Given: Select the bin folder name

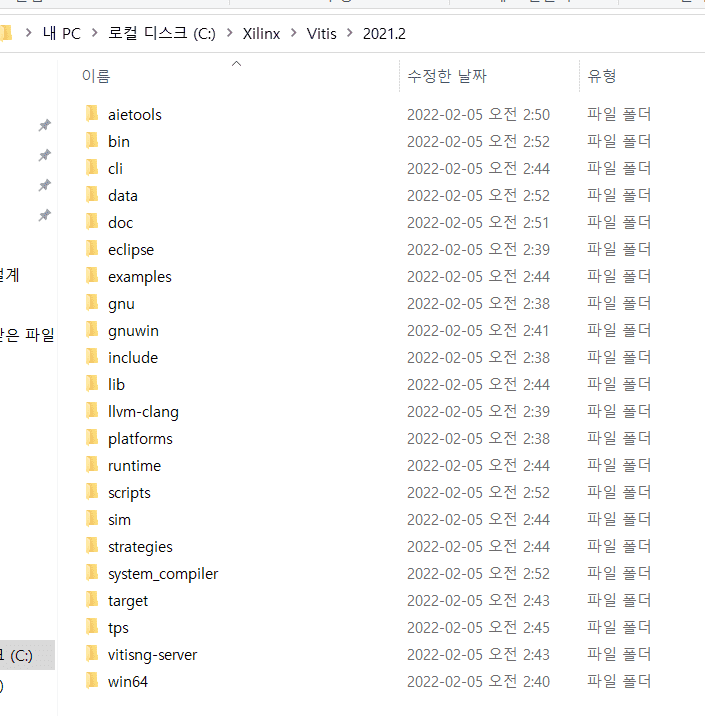Looking at the screenshot, I should (x=119, y=142).
